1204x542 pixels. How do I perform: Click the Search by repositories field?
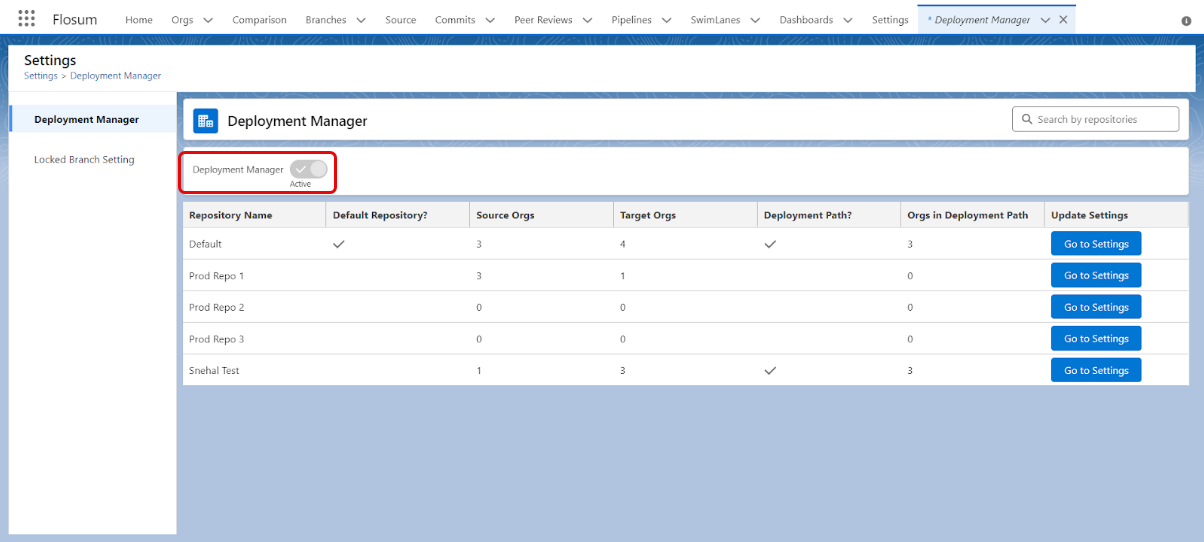pyautogui.click(x=1096, y=119)
